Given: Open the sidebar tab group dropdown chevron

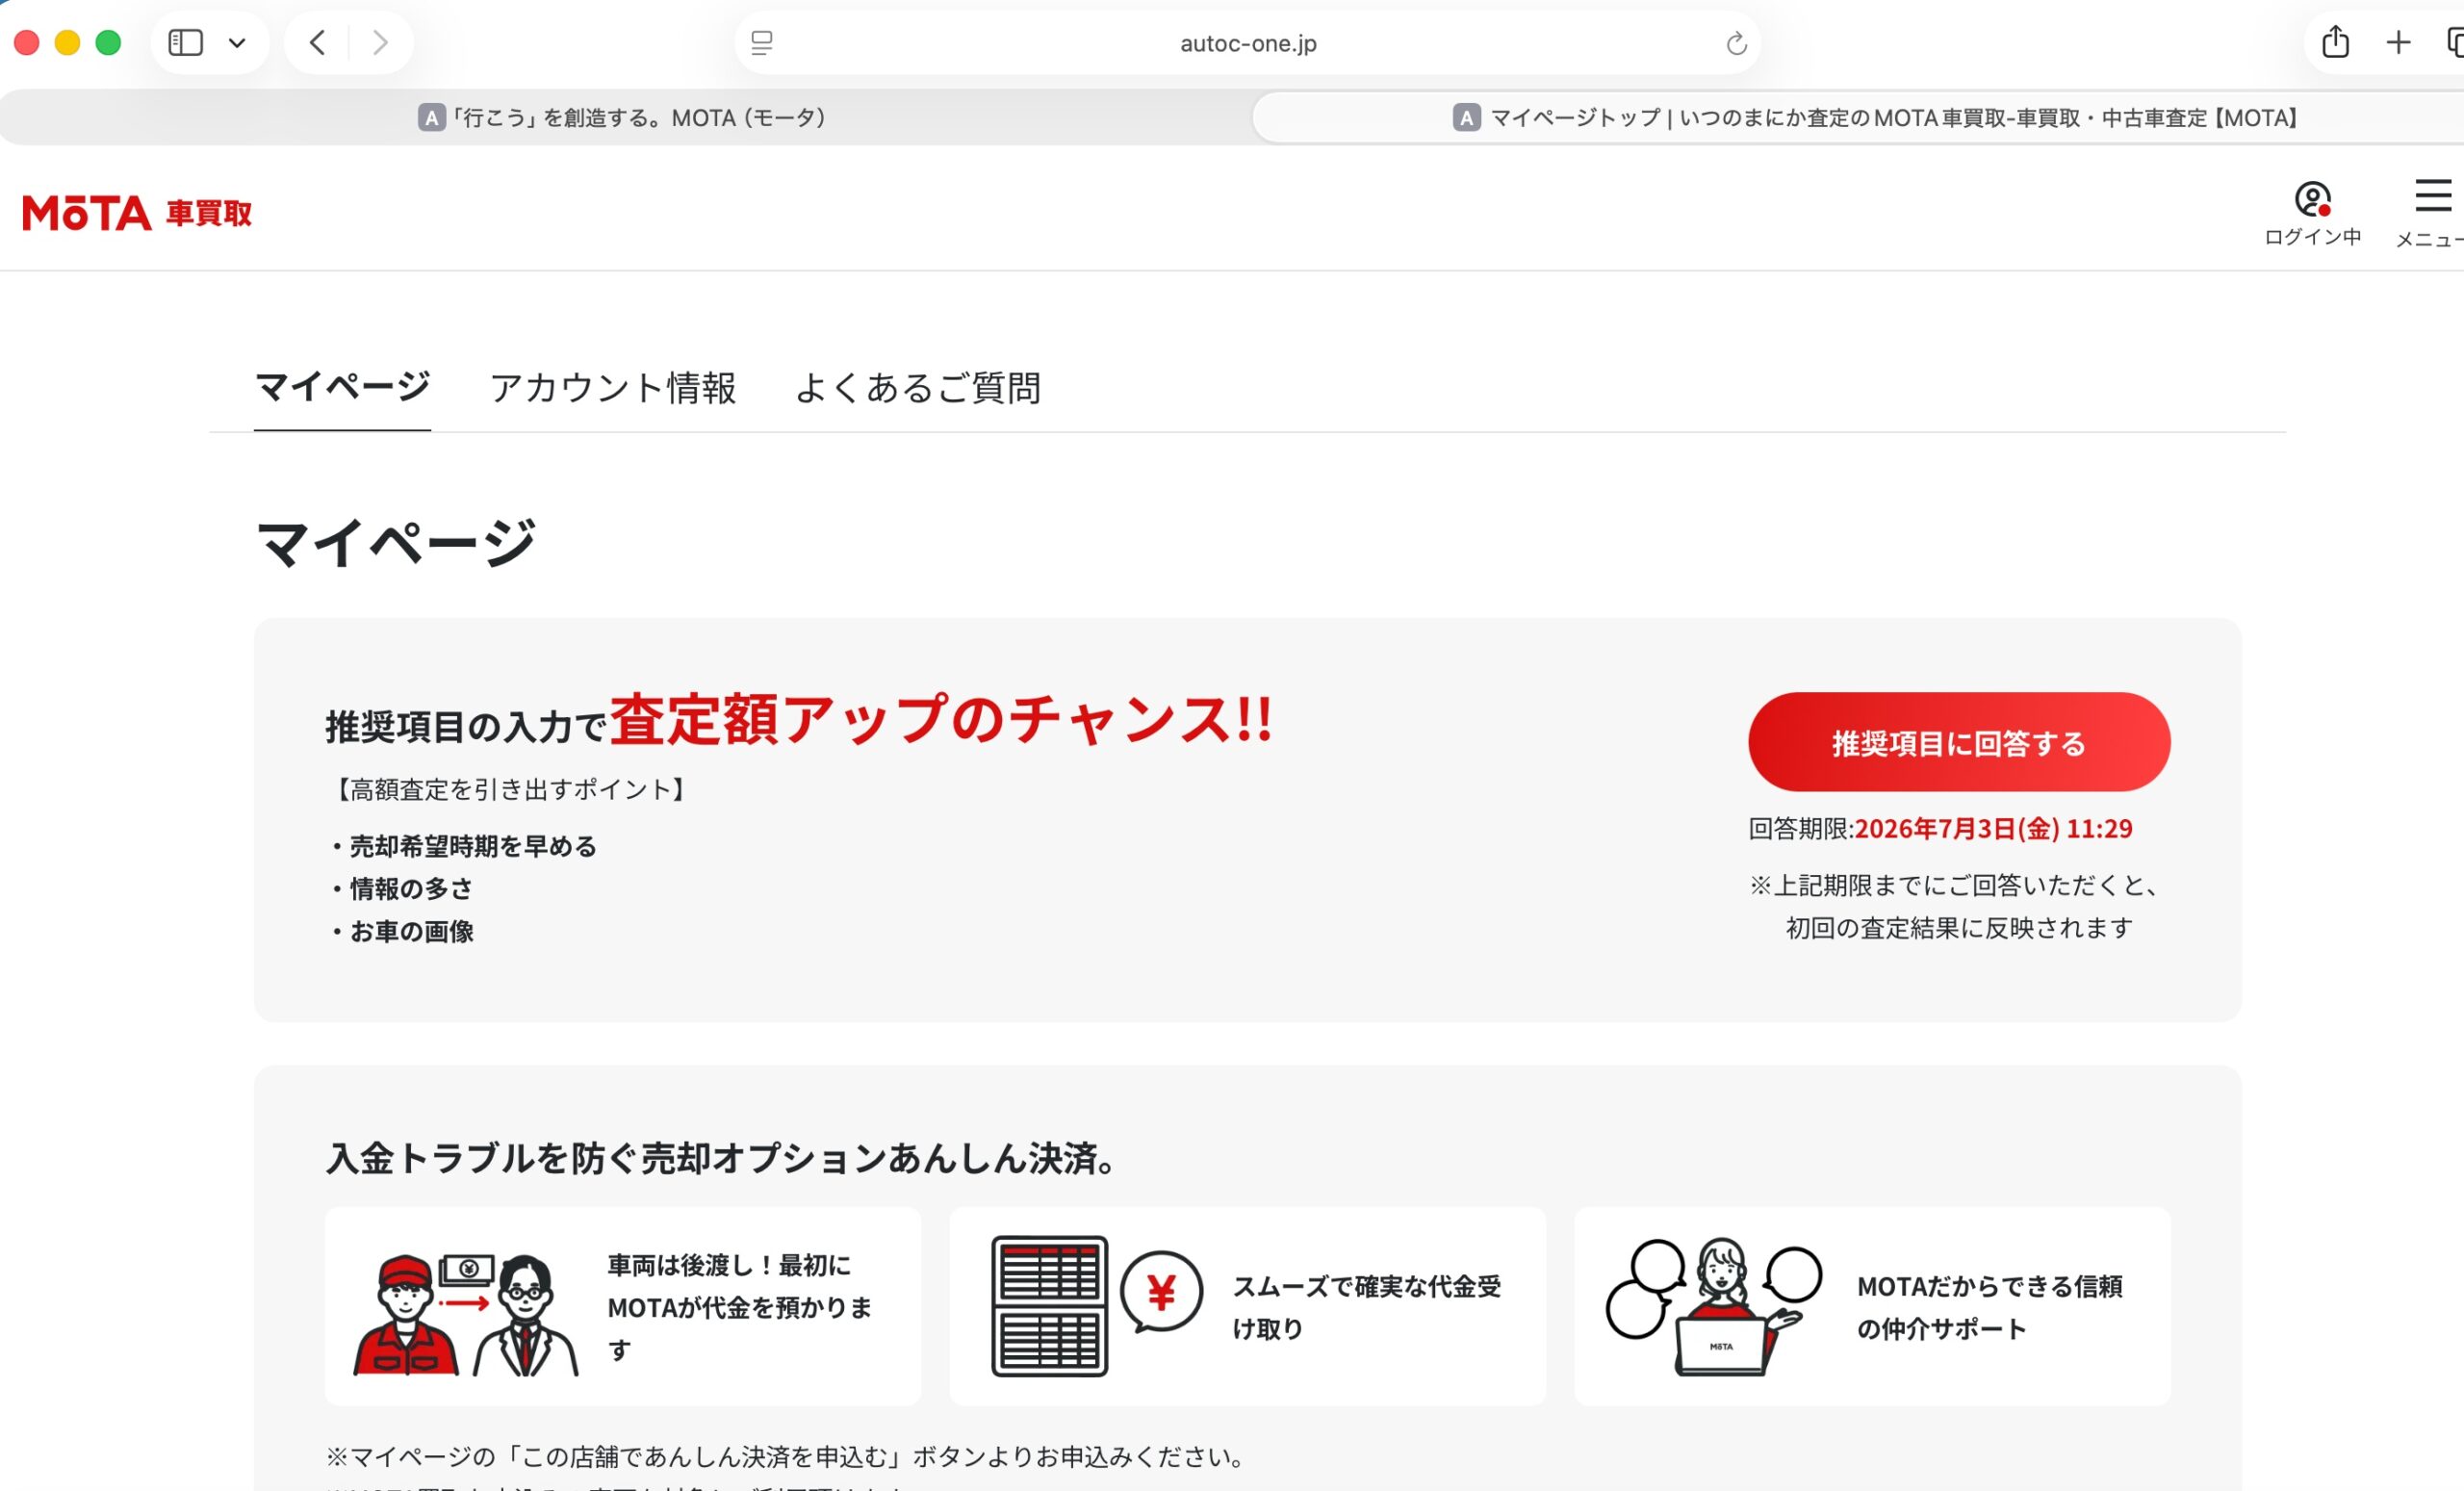Looking at the screenshot, I should [x=237, y=43].
